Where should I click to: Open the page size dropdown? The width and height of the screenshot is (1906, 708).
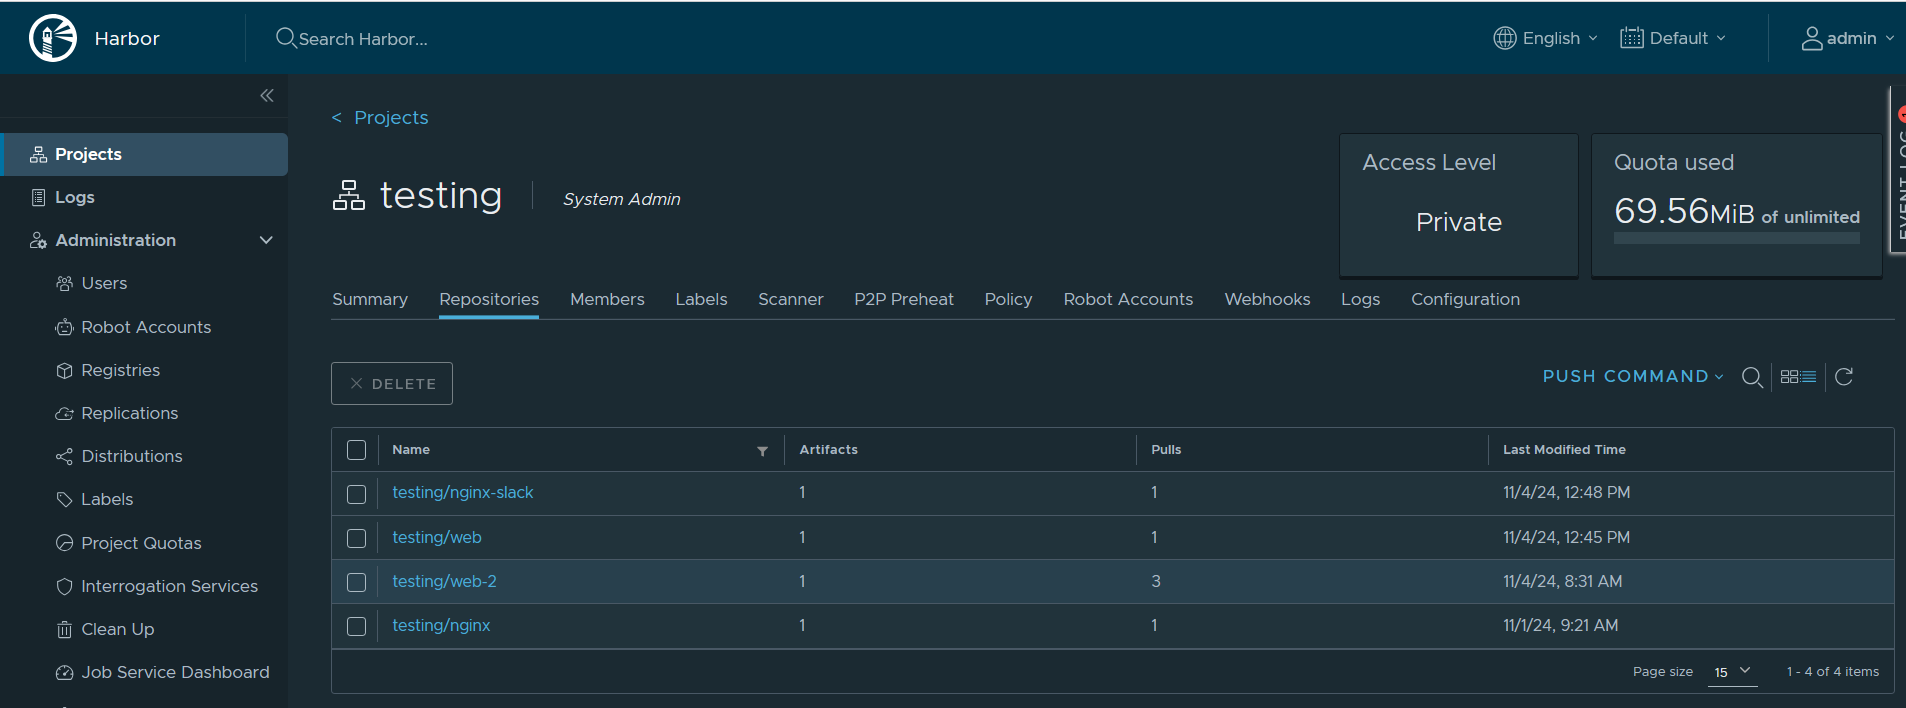point(1732,672)
